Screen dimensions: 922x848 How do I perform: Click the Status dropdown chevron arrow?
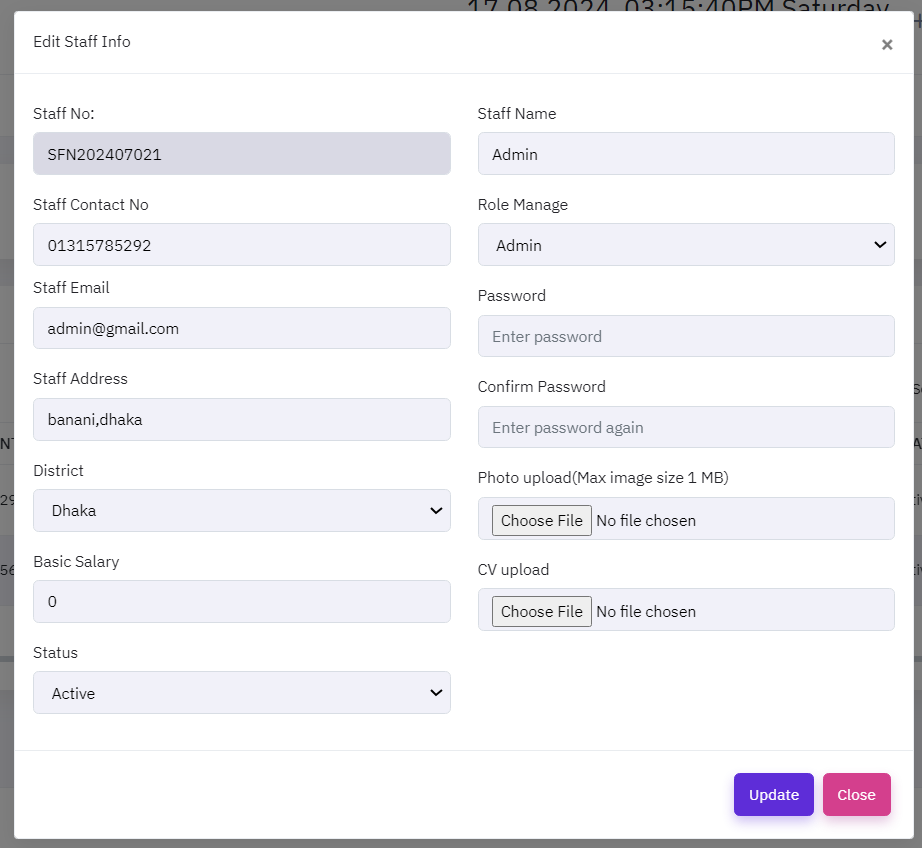point(436,692)
